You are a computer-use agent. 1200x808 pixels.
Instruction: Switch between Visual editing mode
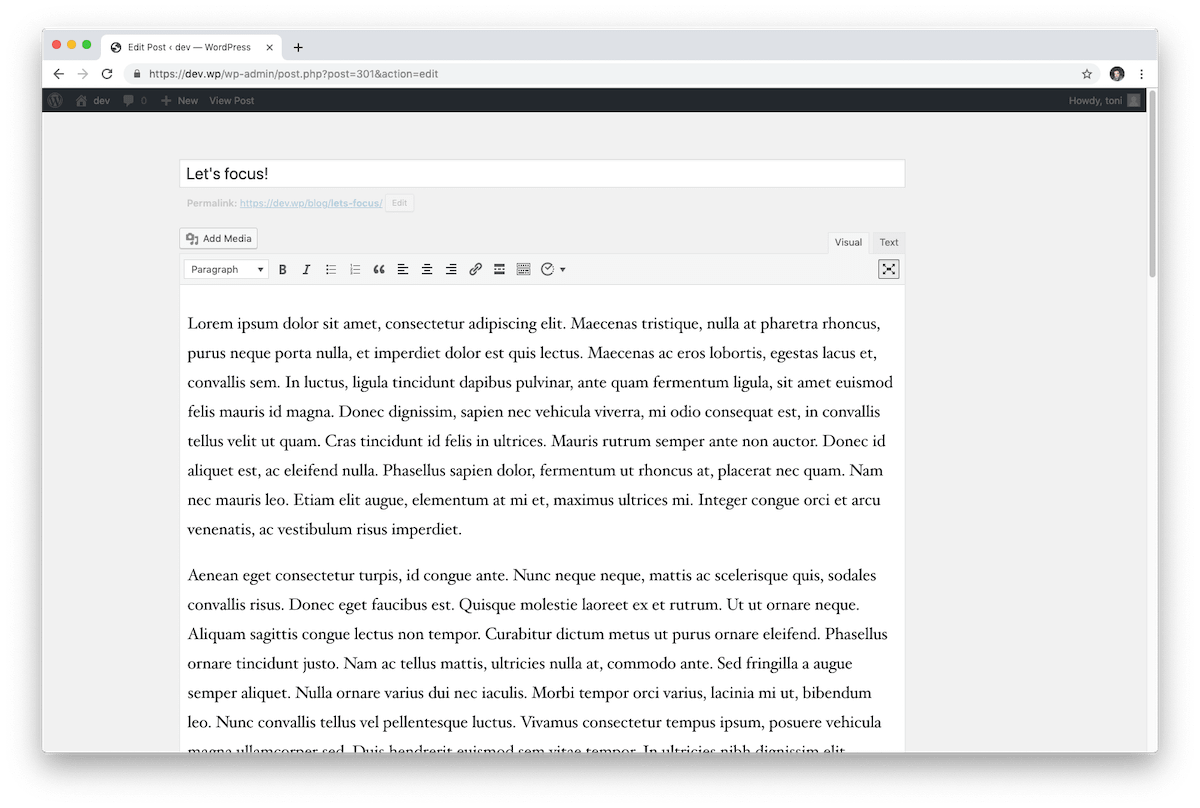pyautogui.click(x=847, y=242)
